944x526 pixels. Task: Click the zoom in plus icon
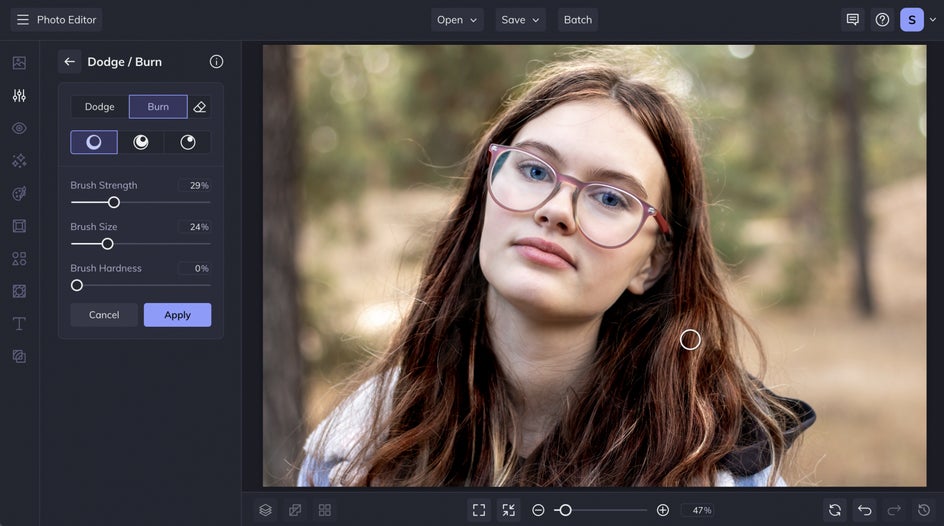(663, 510)
